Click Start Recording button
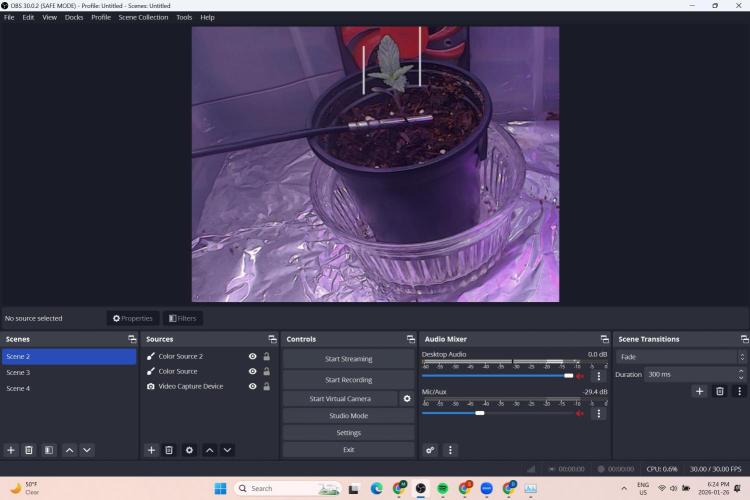This screenshot has height=500, width=750. click(x=348, y=380)
